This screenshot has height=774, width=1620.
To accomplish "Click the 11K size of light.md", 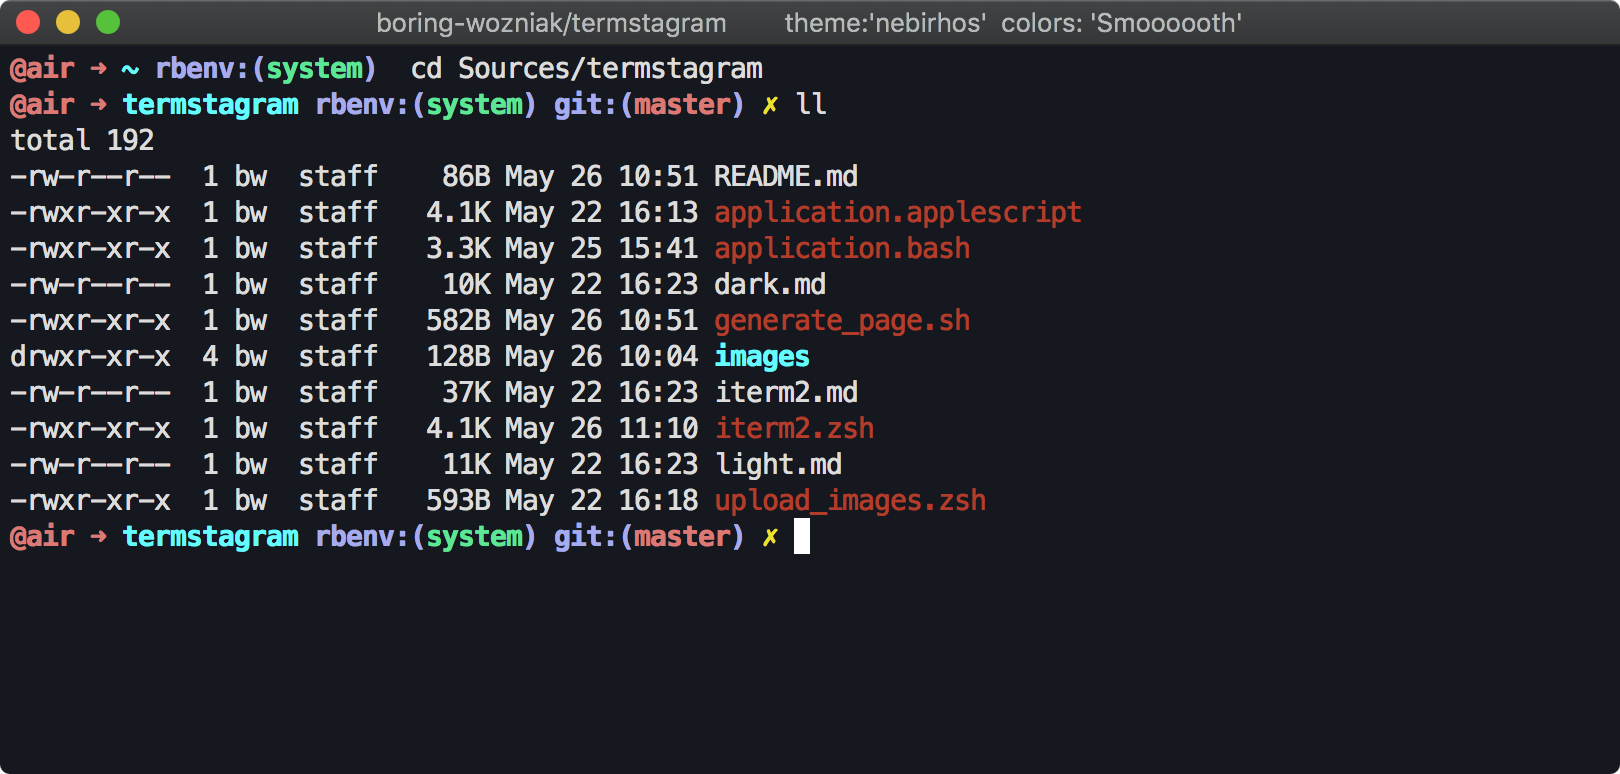I will pos(466,465).
